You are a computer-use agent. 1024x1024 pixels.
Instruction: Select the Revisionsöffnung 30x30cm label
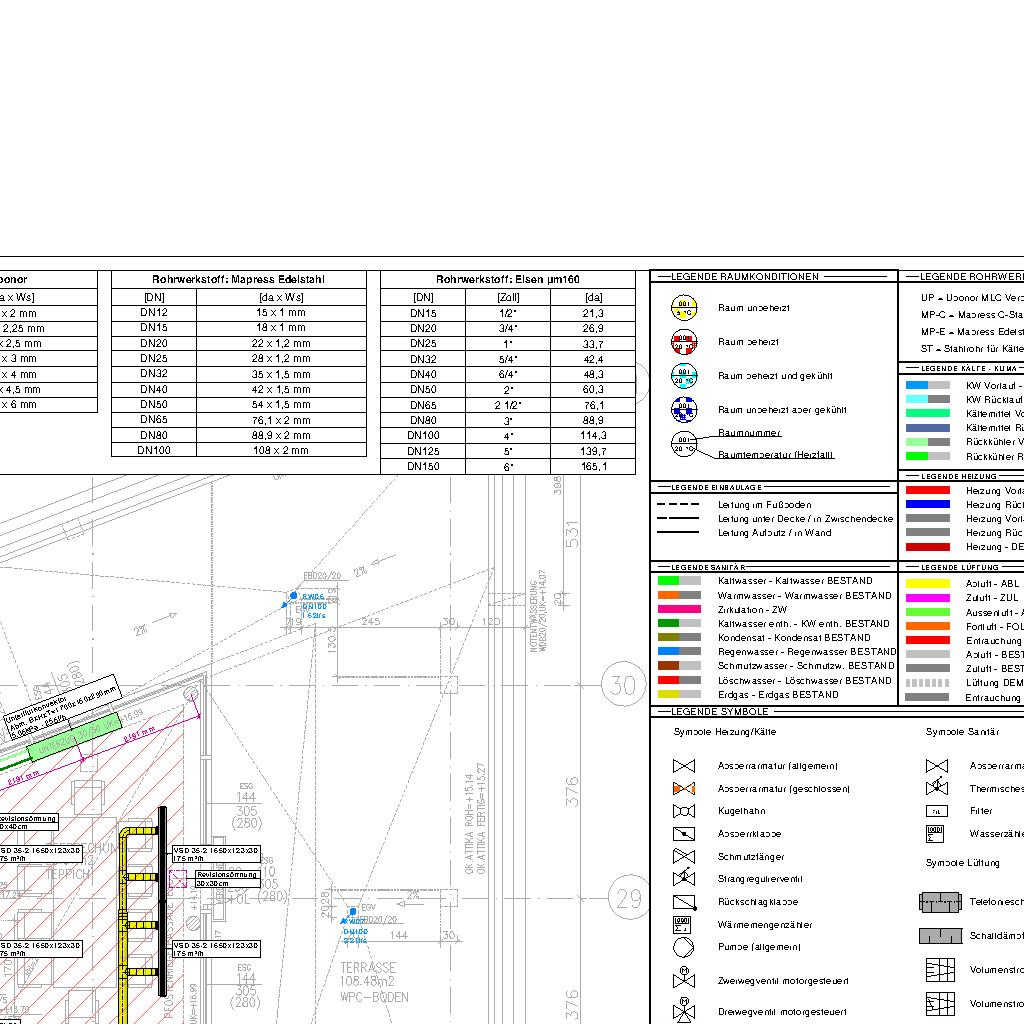(227, 878)
